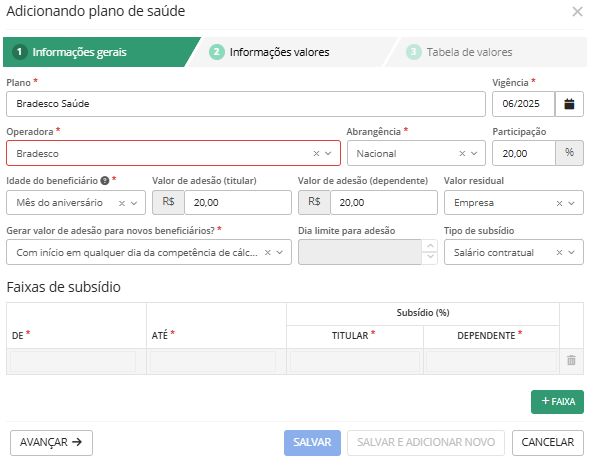This screenshot has height=462, width=592.
Task: Expand the Abrangência dropdown arrow
Action: (x=474, y=153)
